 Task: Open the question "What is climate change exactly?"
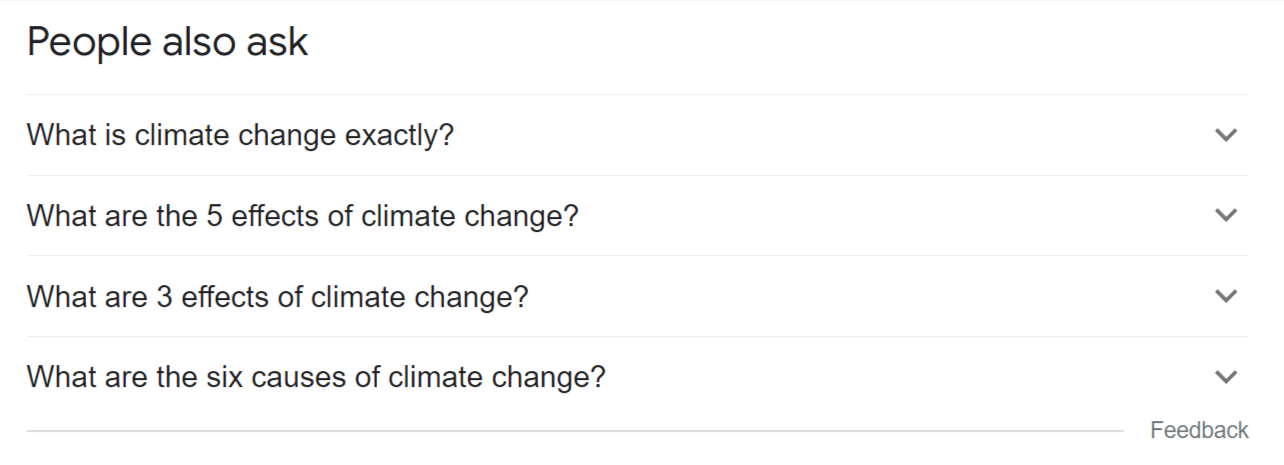[x=240, y=135]
